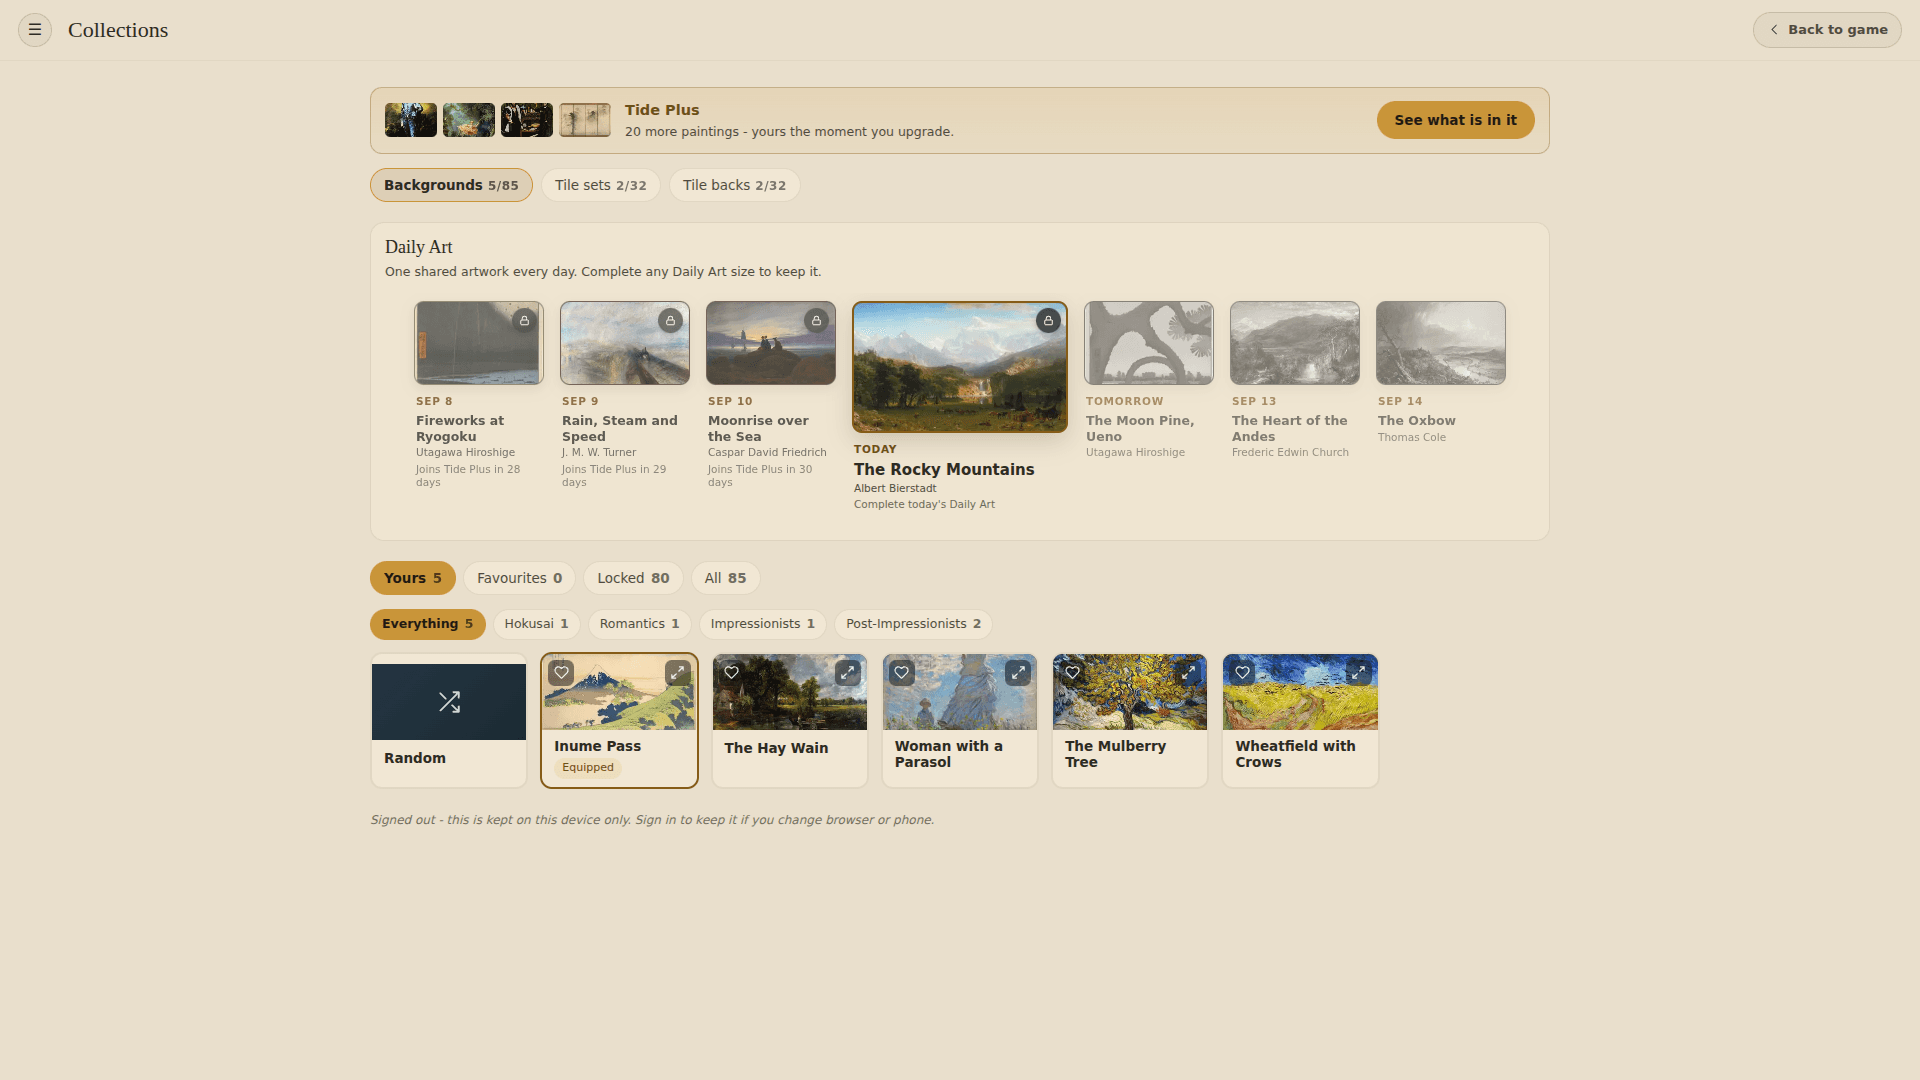
Task: Select Wheatfield with Crows card title
Action: tap(1295, 754)
